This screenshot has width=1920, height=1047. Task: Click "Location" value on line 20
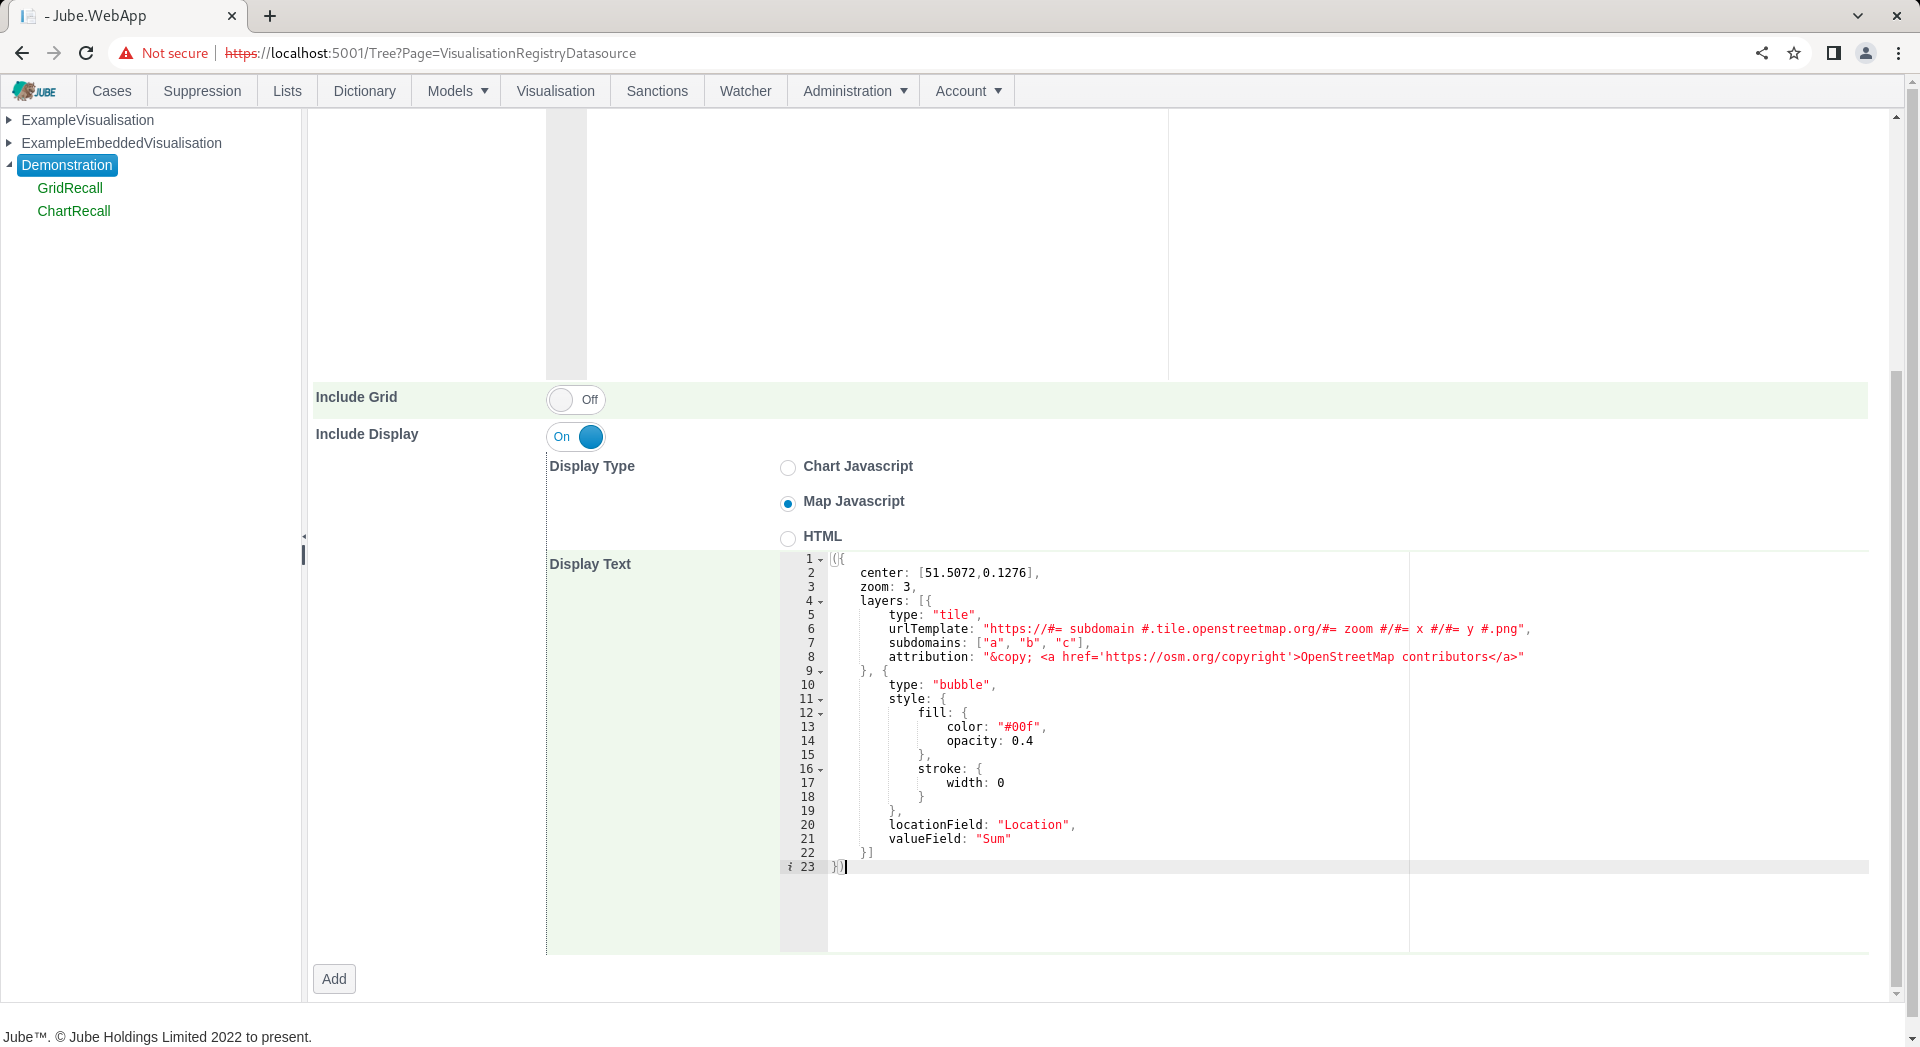click(x=1033, y=826)
